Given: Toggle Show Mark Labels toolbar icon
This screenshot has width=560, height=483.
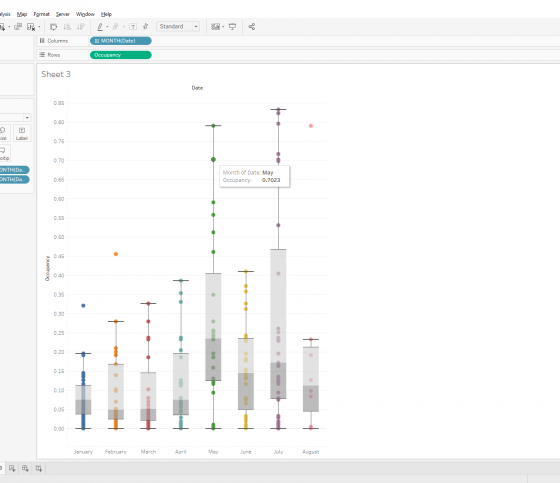Looking at the screenshot, I should [133, 27].
